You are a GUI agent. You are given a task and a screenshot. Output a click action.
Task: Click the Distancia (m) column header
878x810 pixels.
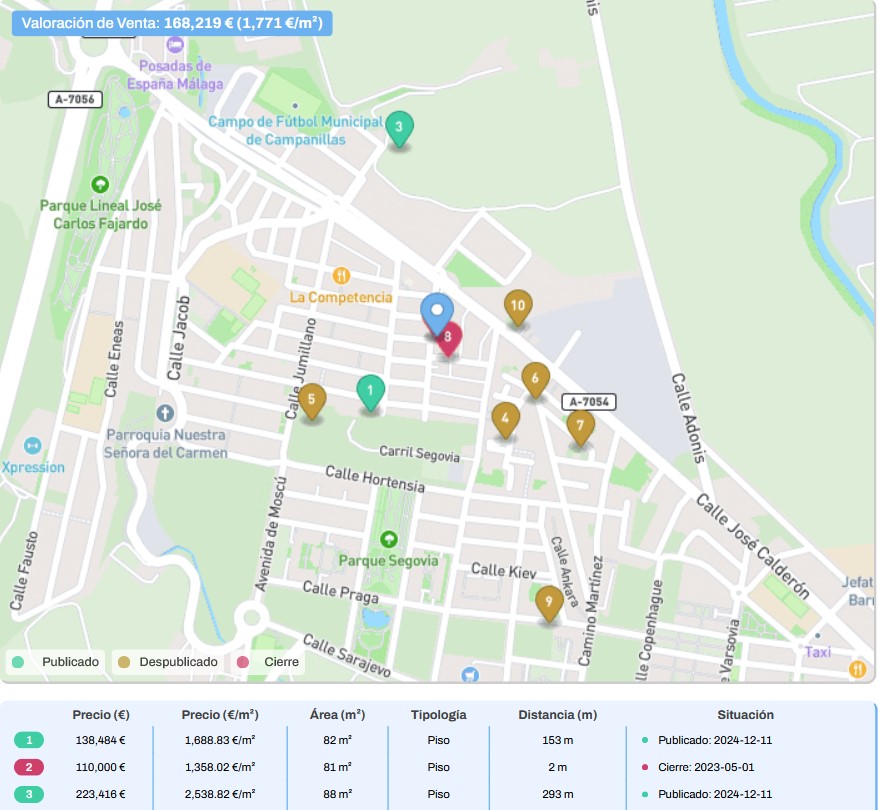coord(557,715)
